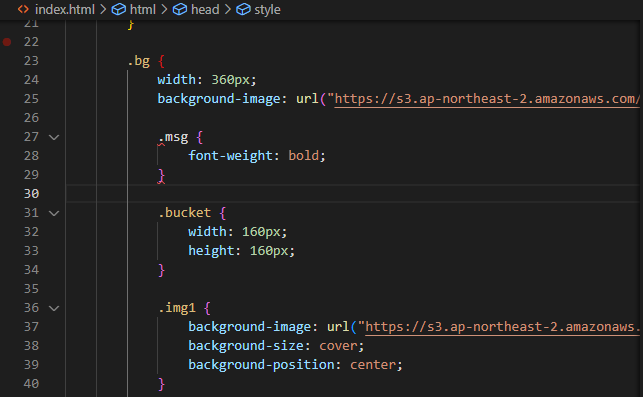Open the amazonaws URL on line 37
Viewport: 643px width, 397px height.
coord(502,327)
